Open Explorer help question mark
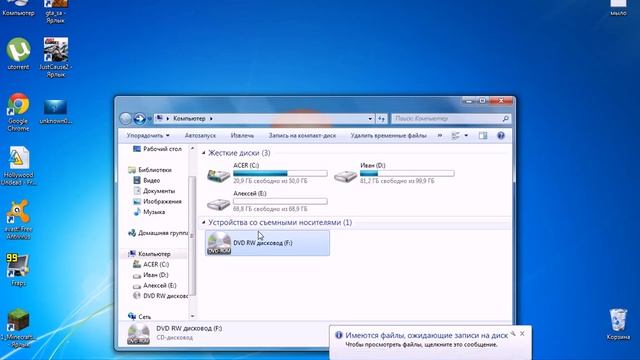 [x=501, y=136]
